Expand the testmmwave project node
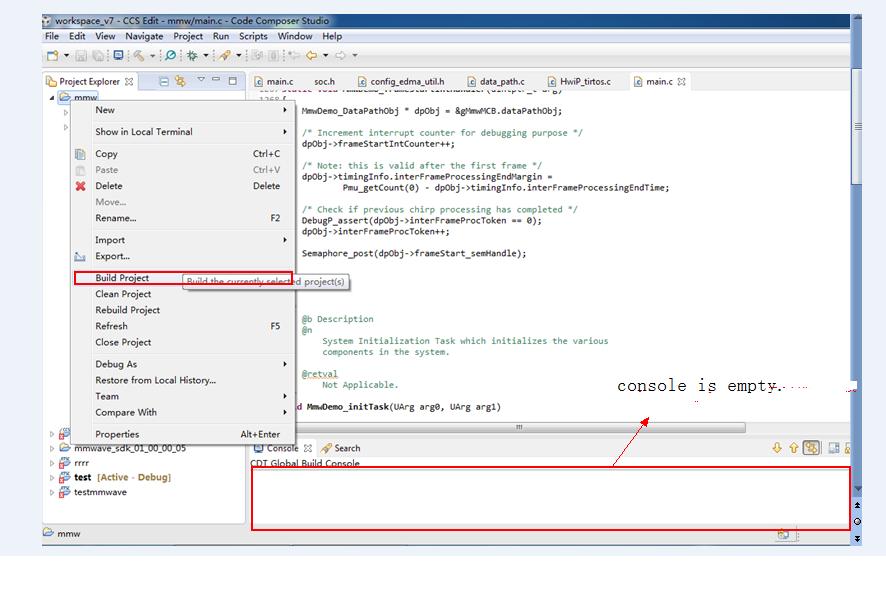The image size is (886, 614). click(x=52, y=493)
